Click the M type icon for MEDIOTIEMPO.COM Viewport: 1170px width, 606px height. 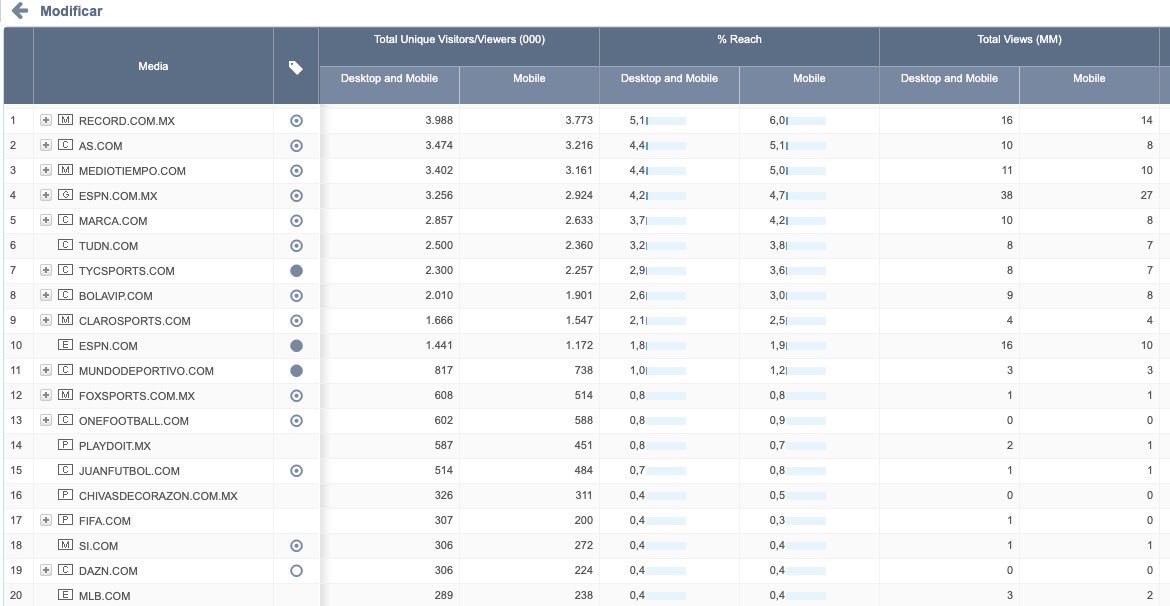pyautogui.click(x=65, y=170)
